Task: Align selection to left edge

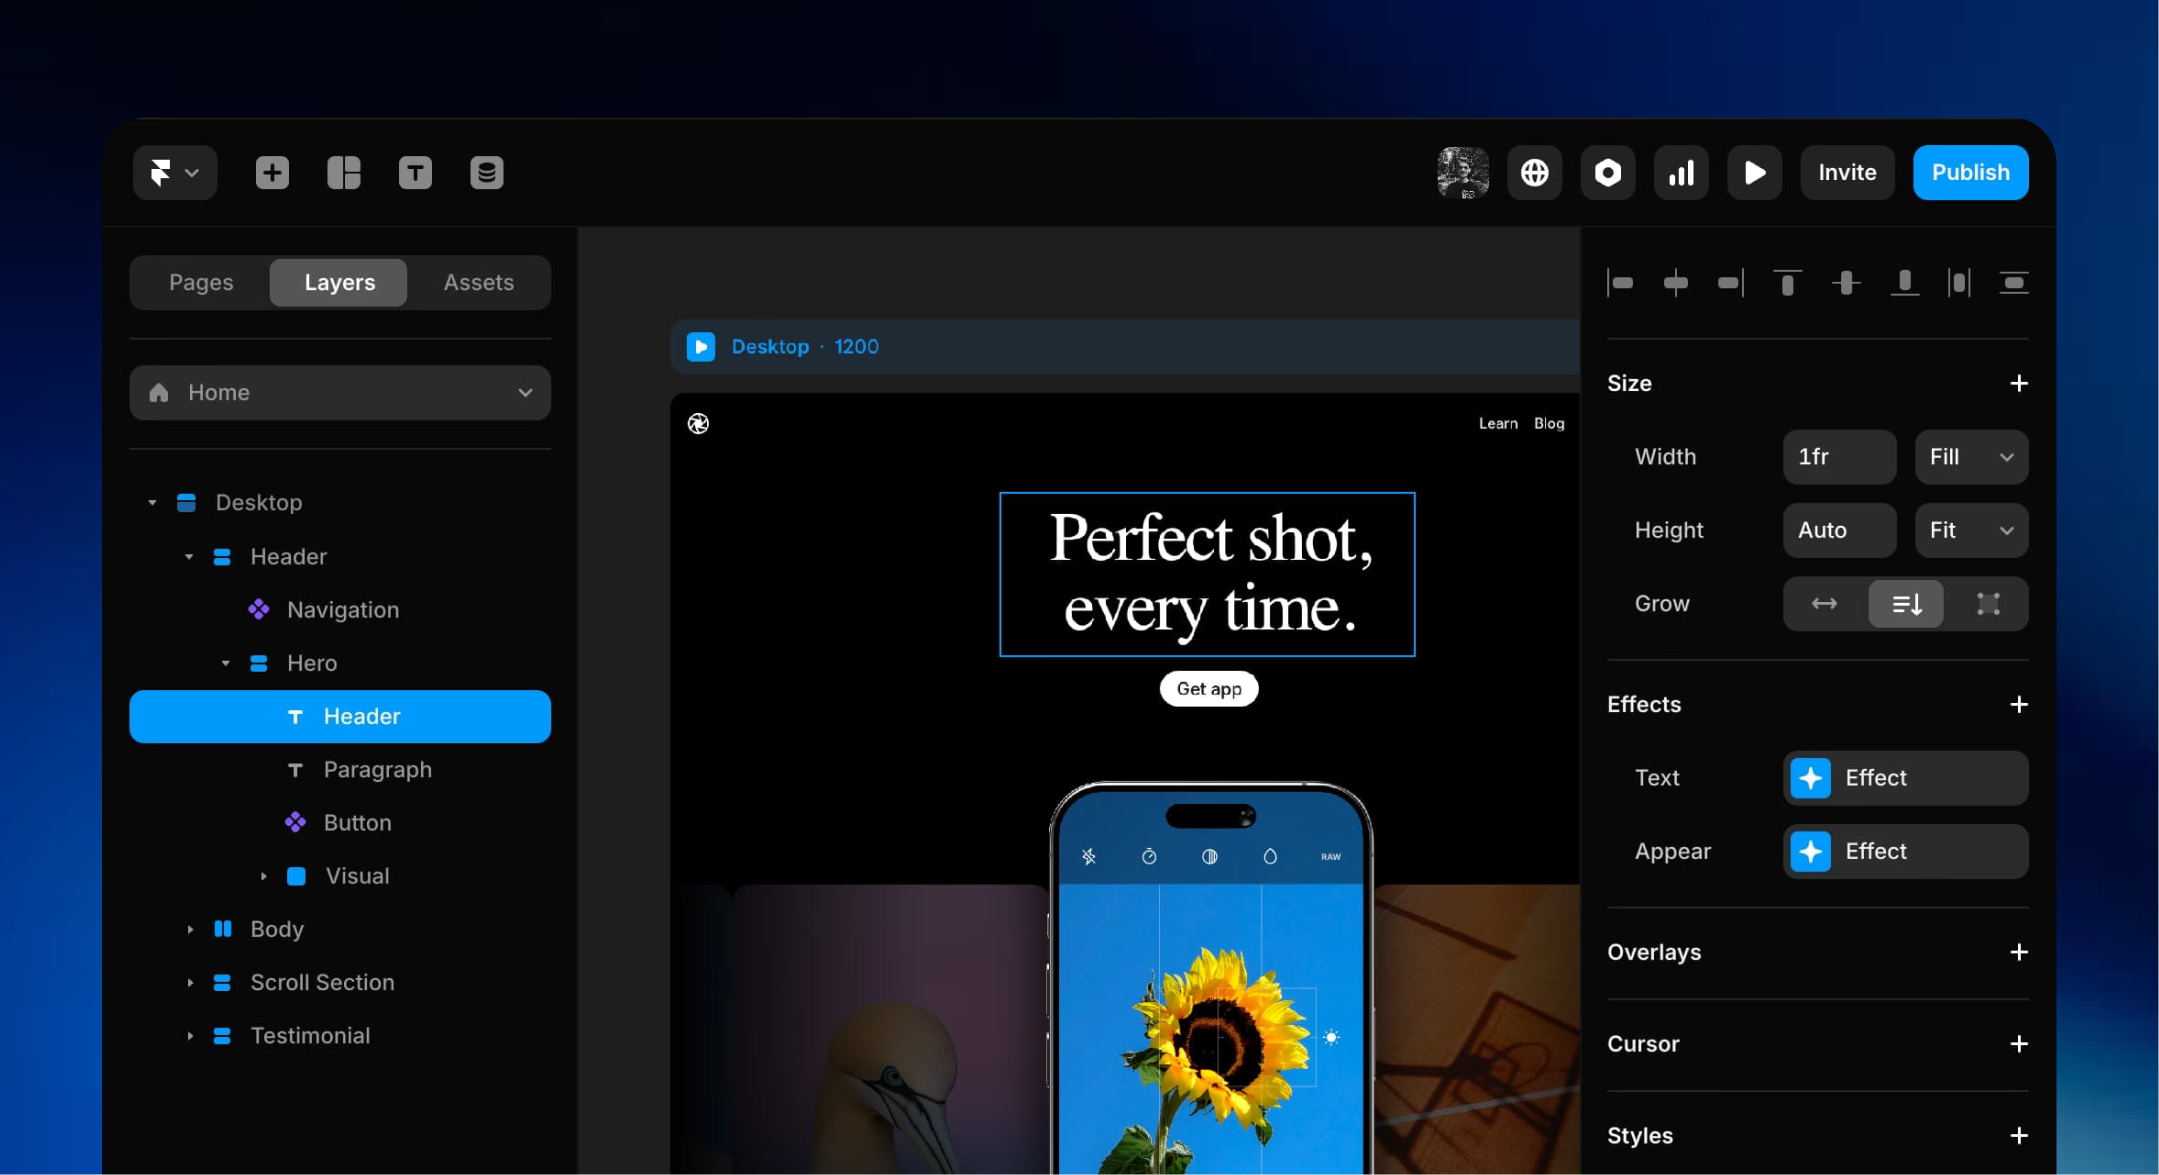Action: pyautogui.click(x=1620, y=283)
